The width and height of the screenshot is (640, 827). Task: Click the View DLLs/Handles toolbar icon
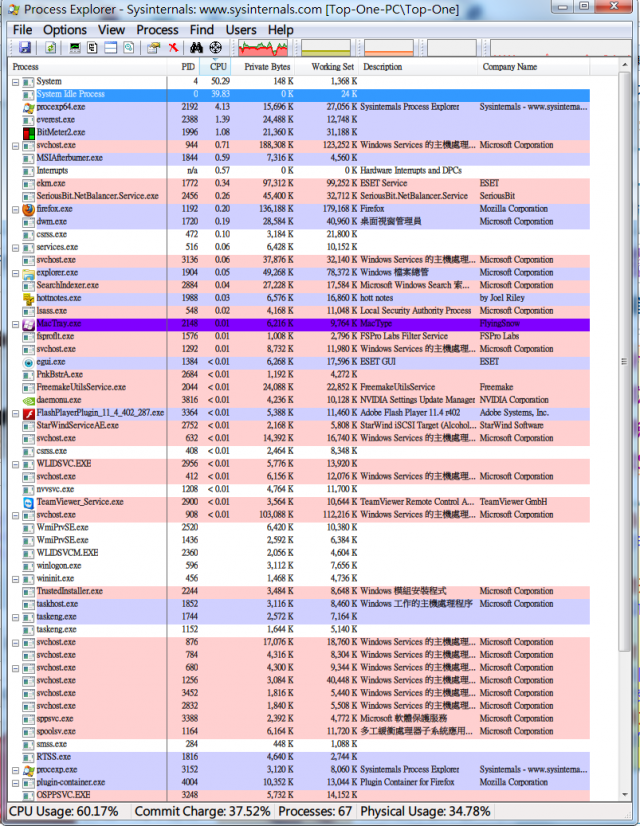coord(128,48)
